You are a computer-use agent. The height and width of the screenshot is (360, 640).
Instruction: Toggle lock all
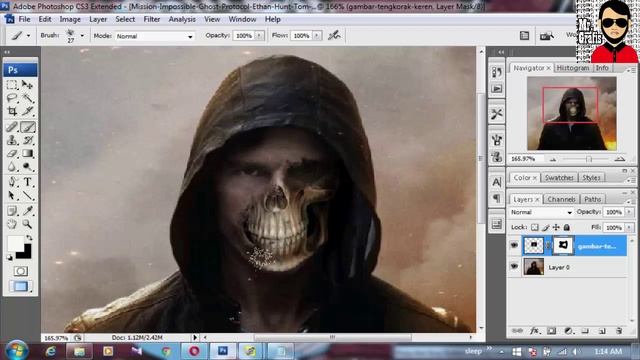pyautogui.click(x=567, y=227)
